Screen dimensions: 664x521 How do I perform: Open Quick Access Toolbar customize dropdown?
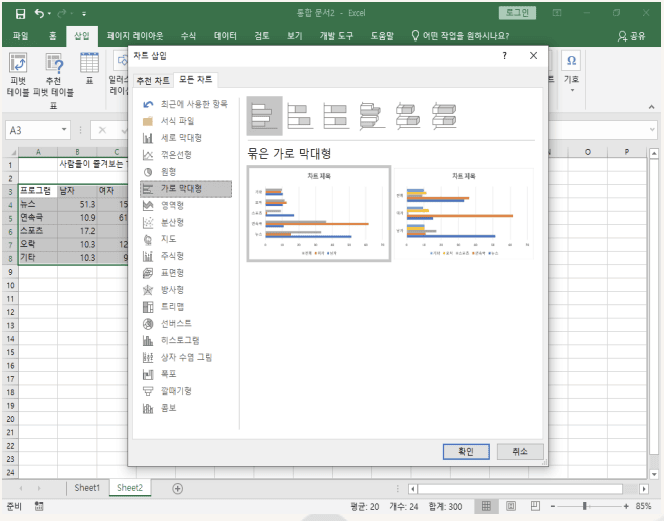pos(83,14)
